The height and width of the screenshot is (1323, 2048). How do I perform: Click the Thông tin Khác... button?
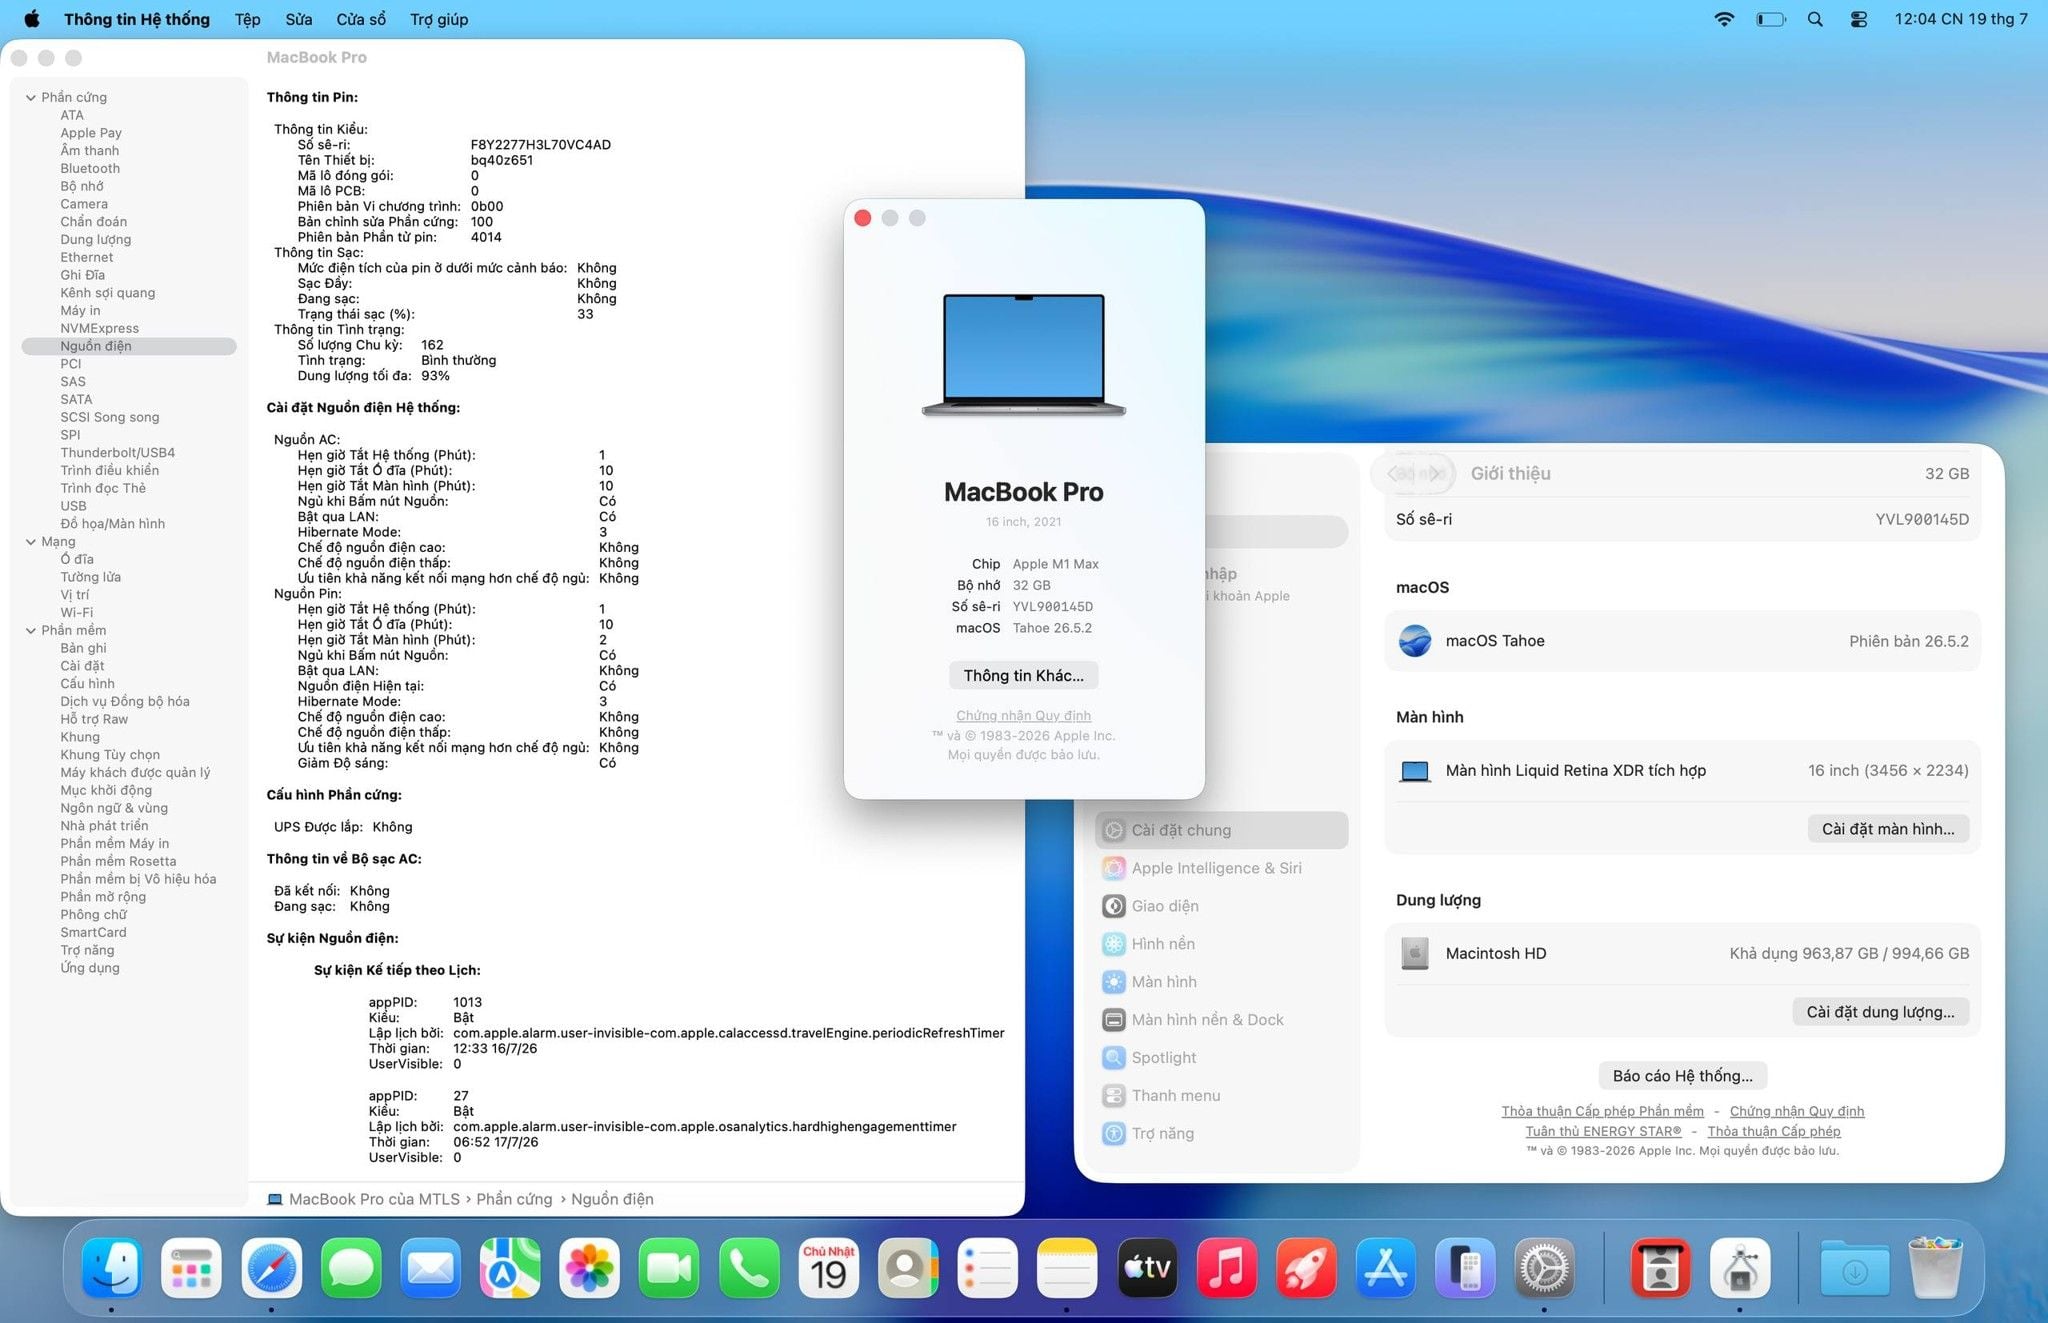(1023, 675)
